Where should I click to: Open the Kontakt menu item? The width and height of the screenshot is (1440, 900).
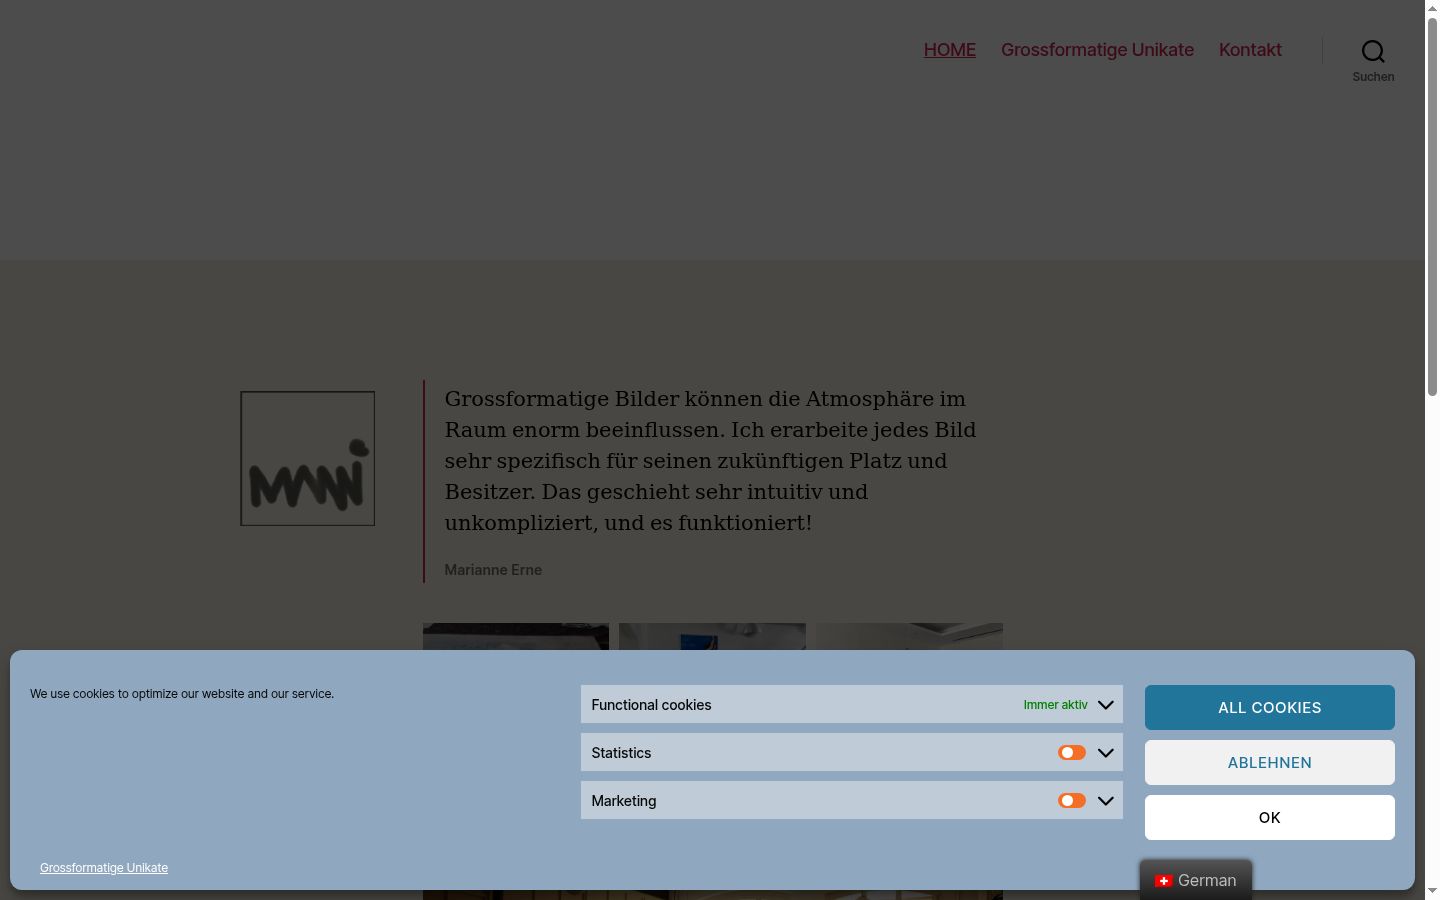tap(1250, 50)
